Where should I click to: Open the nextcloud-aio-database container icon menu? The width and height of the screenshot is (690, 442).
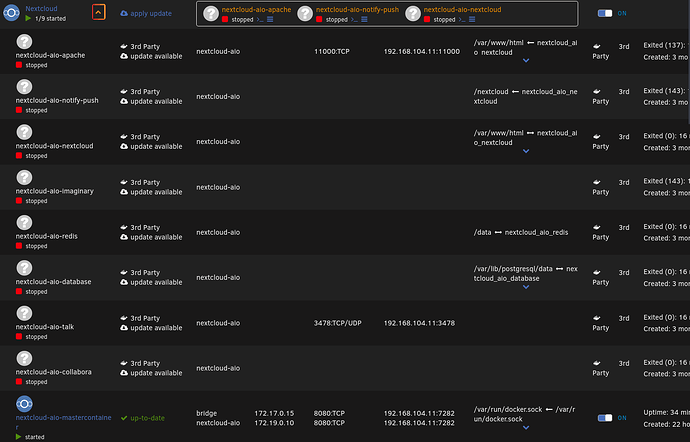[25, 268]
